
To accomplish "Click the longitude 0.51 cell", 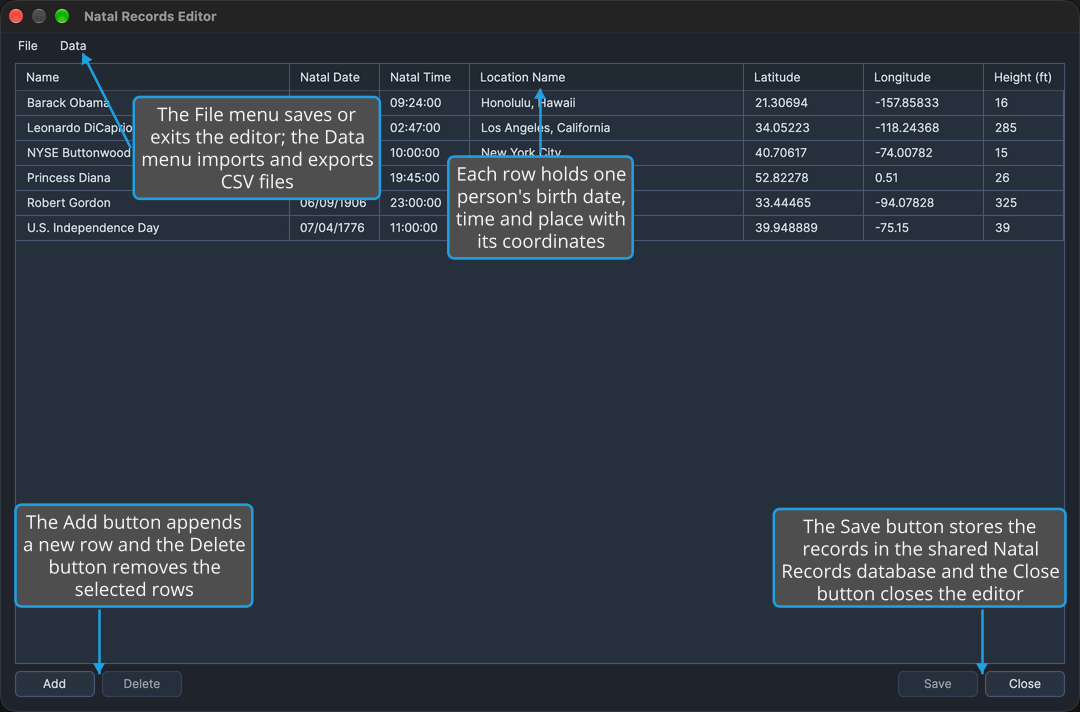I will (x=923, y=178).
